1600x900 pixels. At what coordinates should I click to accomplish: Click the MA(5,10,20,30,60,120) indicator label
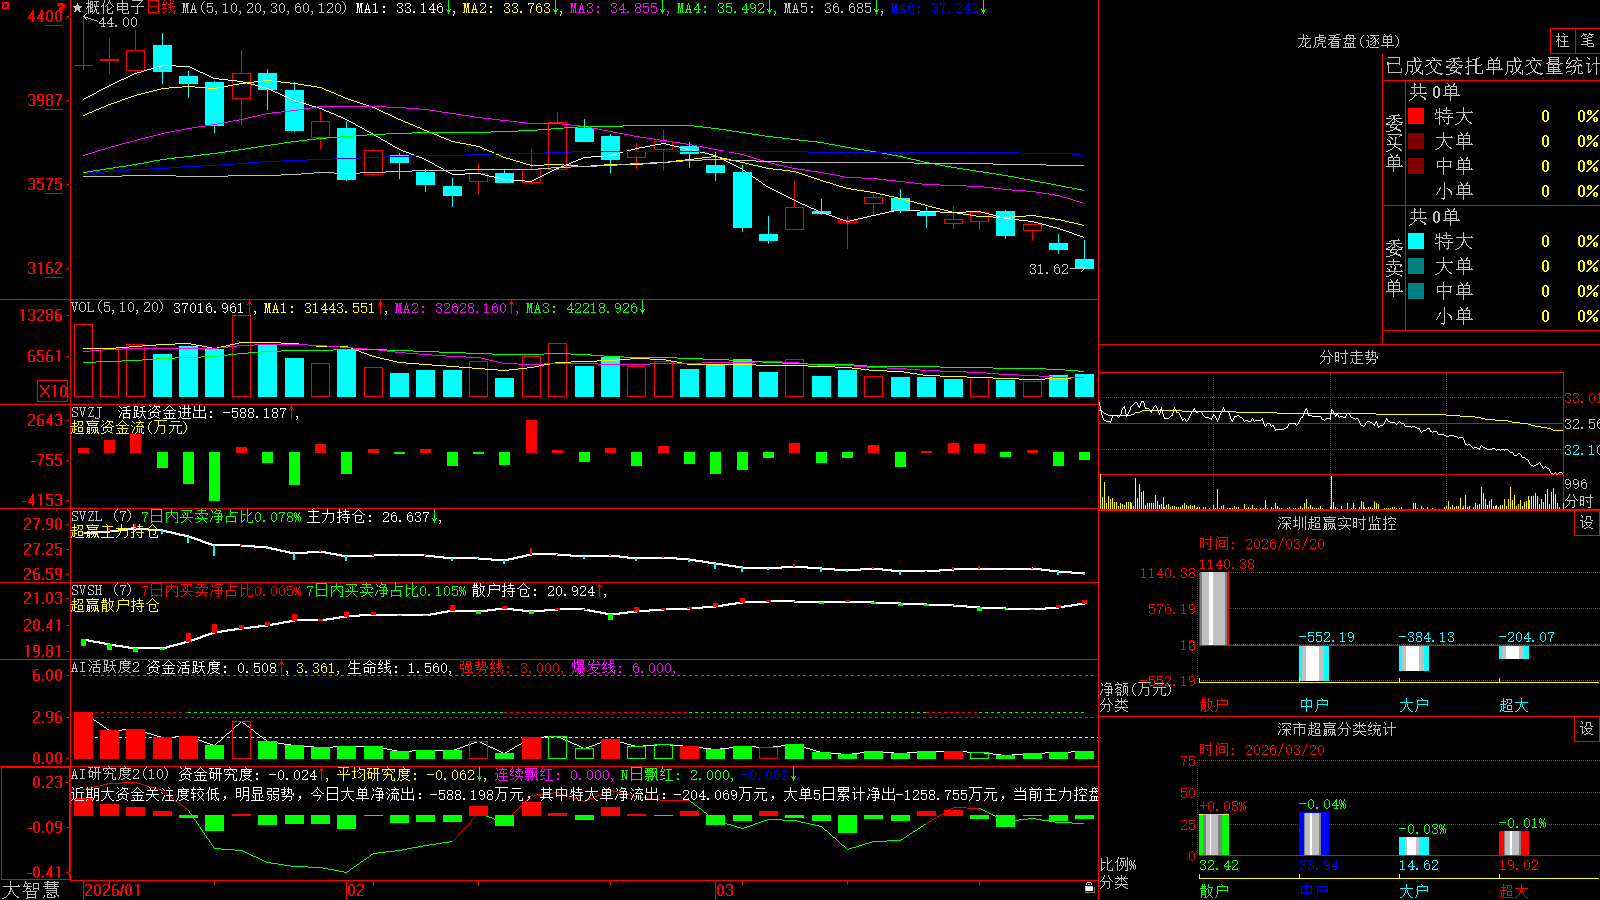[264, 8]
